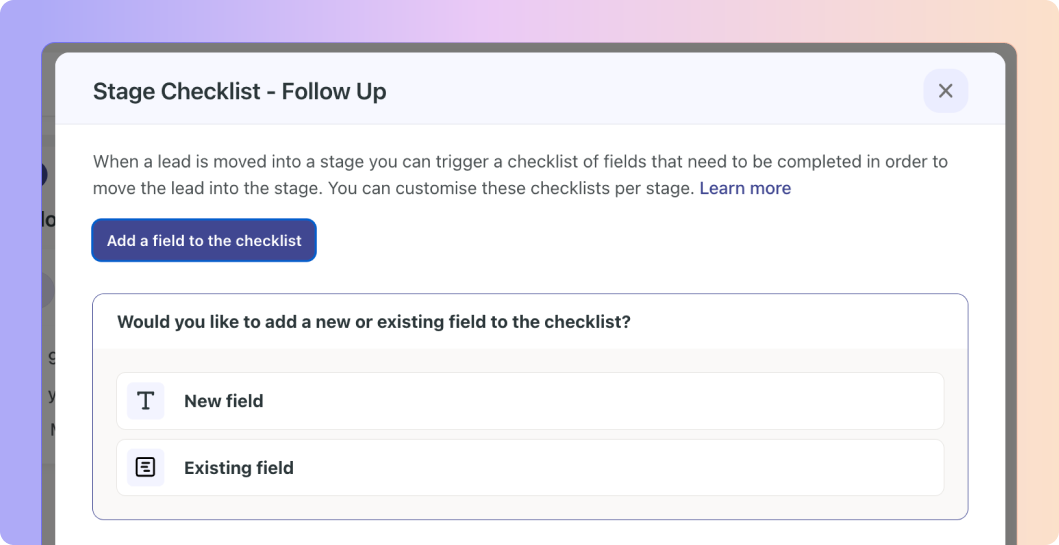Click the grey pill shape behind dialog's left edge
1059x545 pixels.
click(47, 290)
